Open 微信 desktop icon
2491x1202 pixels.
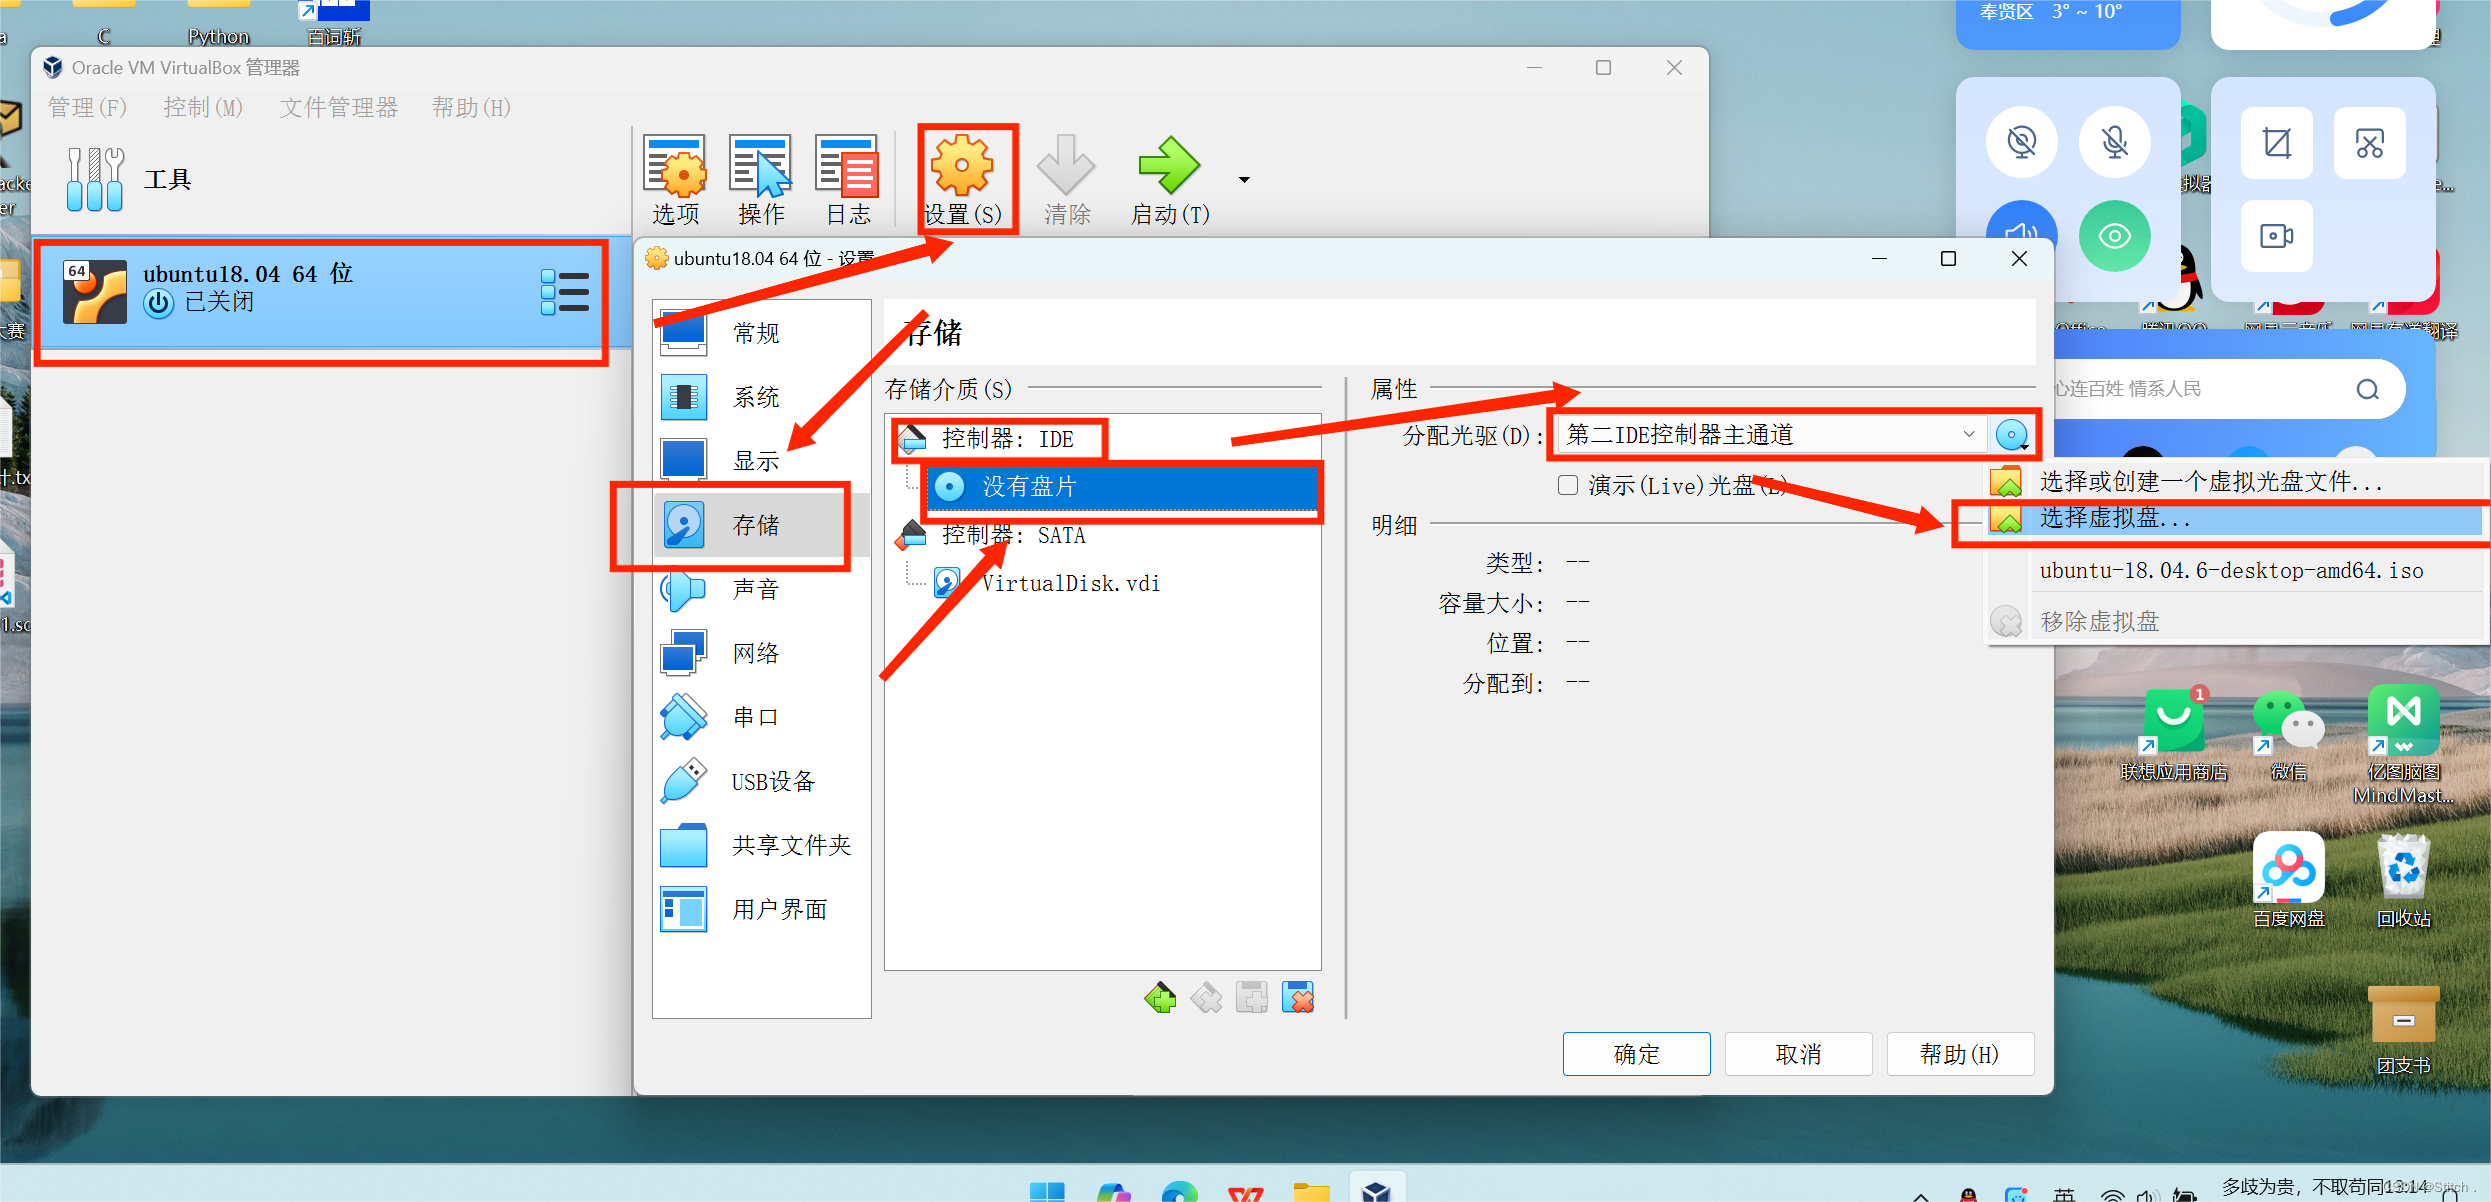click(2289, 735)
